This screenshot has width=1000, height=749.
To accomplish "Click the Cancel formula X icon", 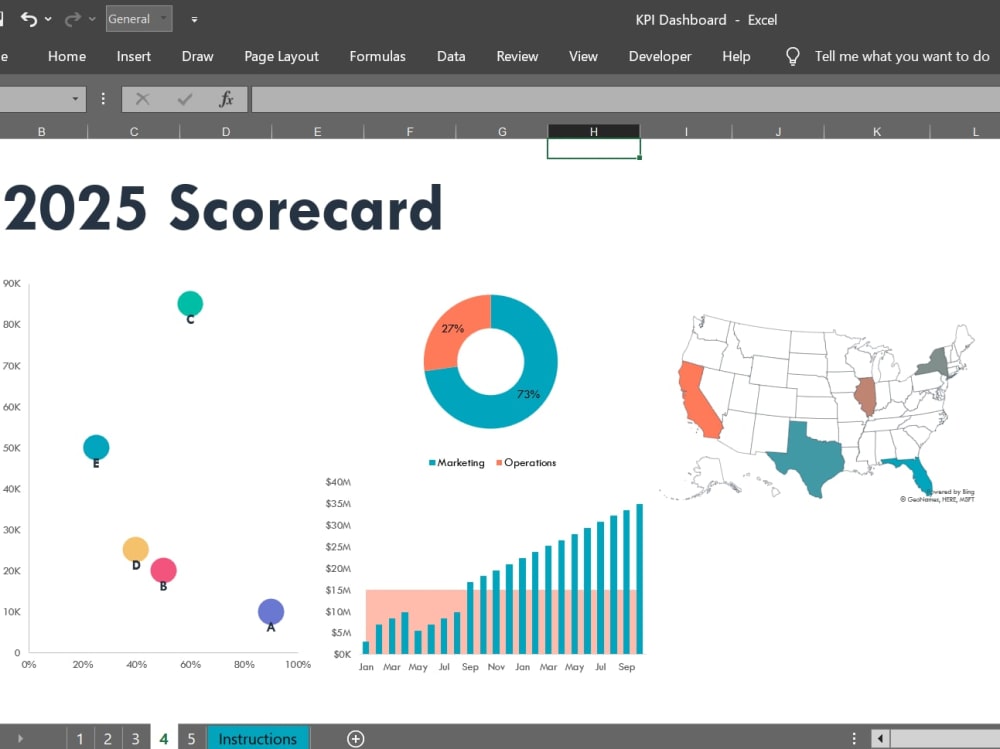I will pos(143,99).
